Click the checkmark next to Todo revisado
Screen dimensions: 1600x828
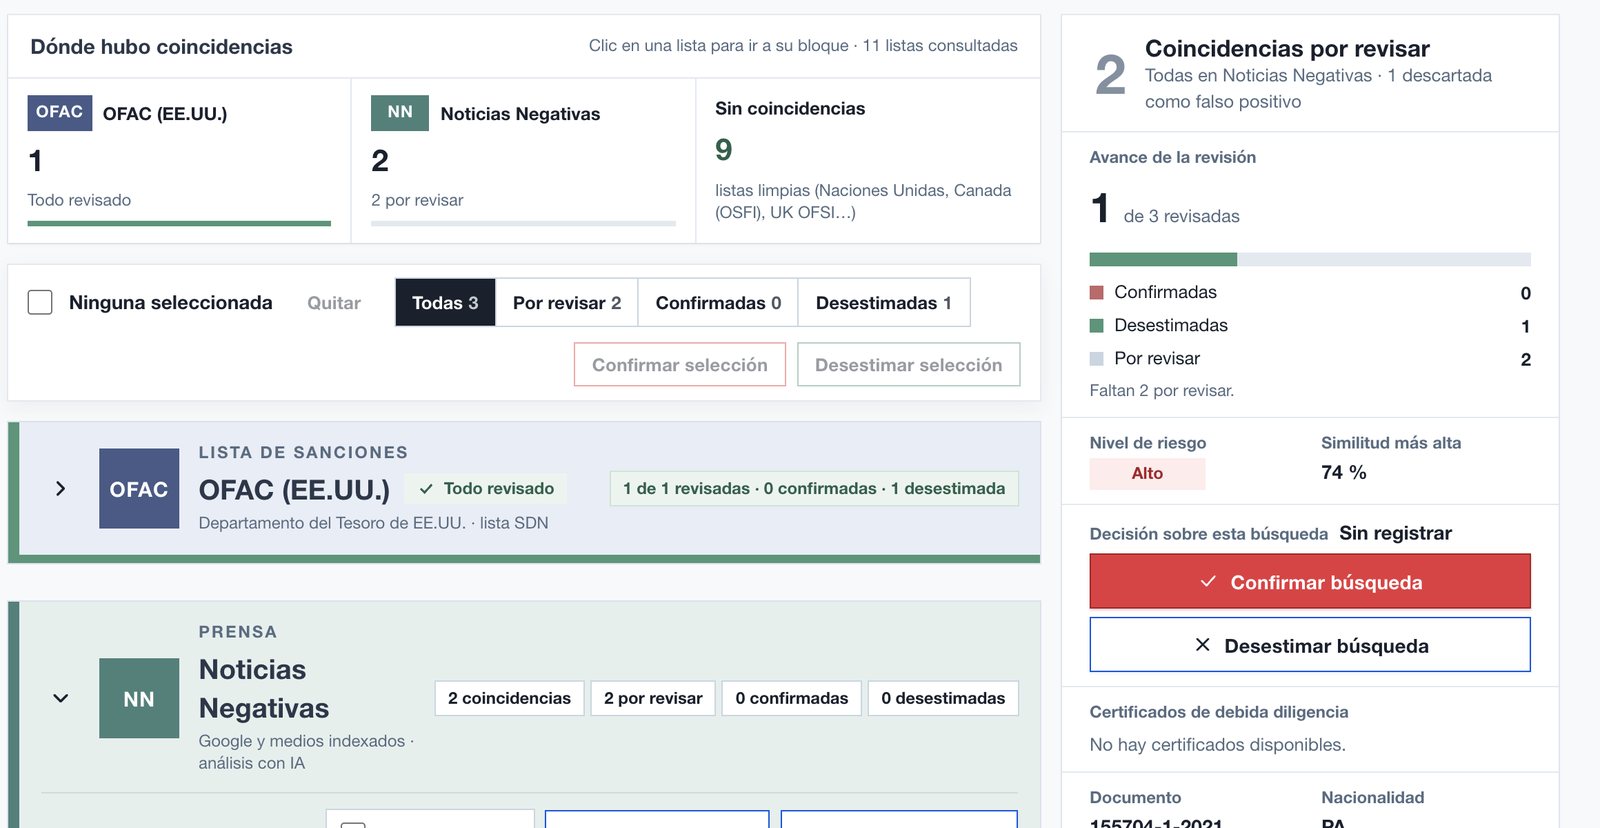coord(426,489)
